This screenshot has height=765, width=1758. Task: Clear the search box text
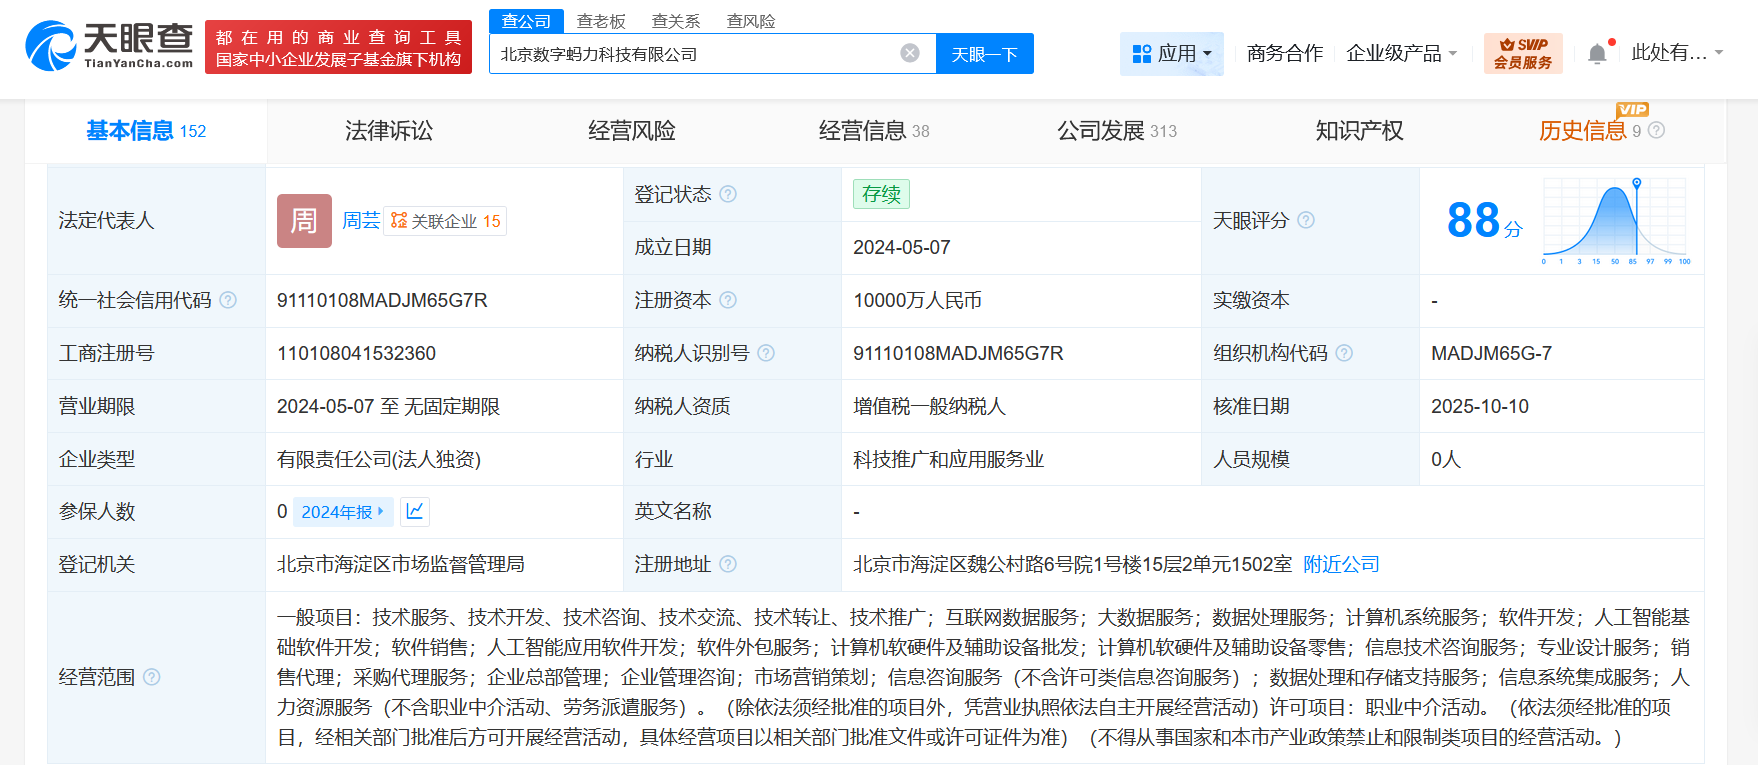pyautogui.click(x=909, y=53)
